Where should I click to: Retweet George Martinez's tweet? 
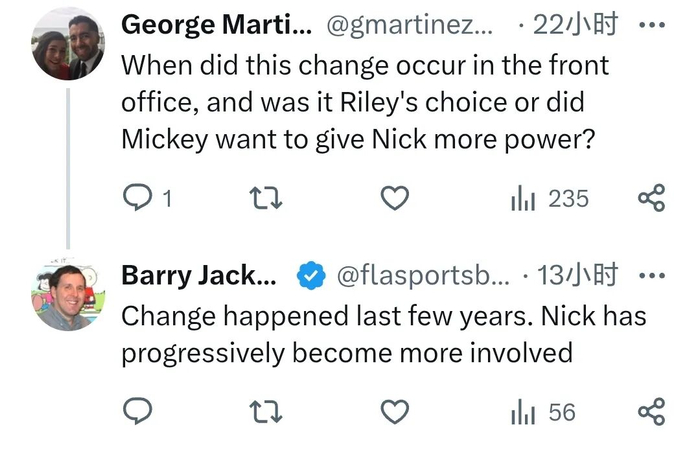click(267, 199)
